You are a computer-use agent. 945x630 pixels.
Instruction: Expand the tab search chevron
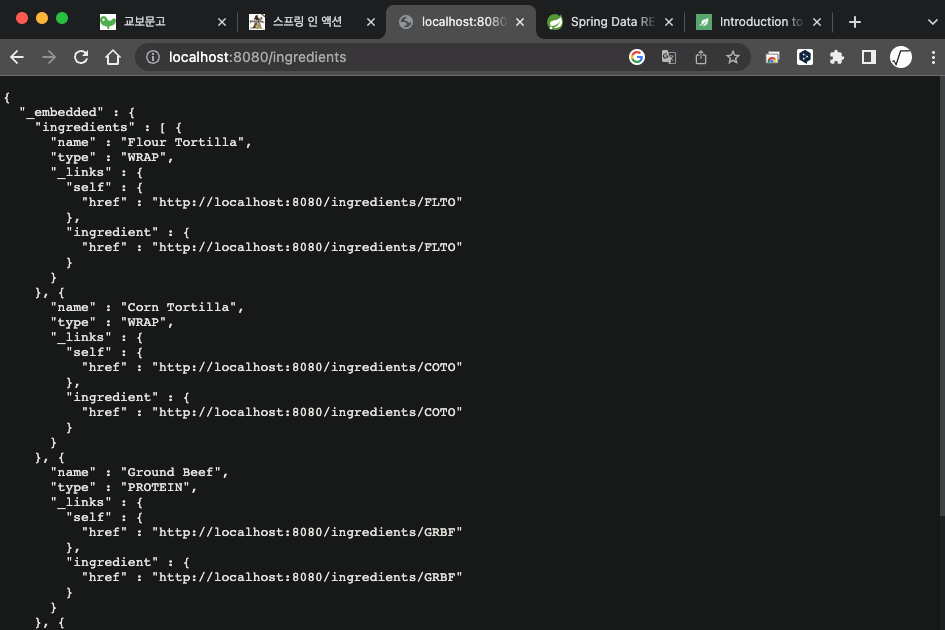pos(932,22)
